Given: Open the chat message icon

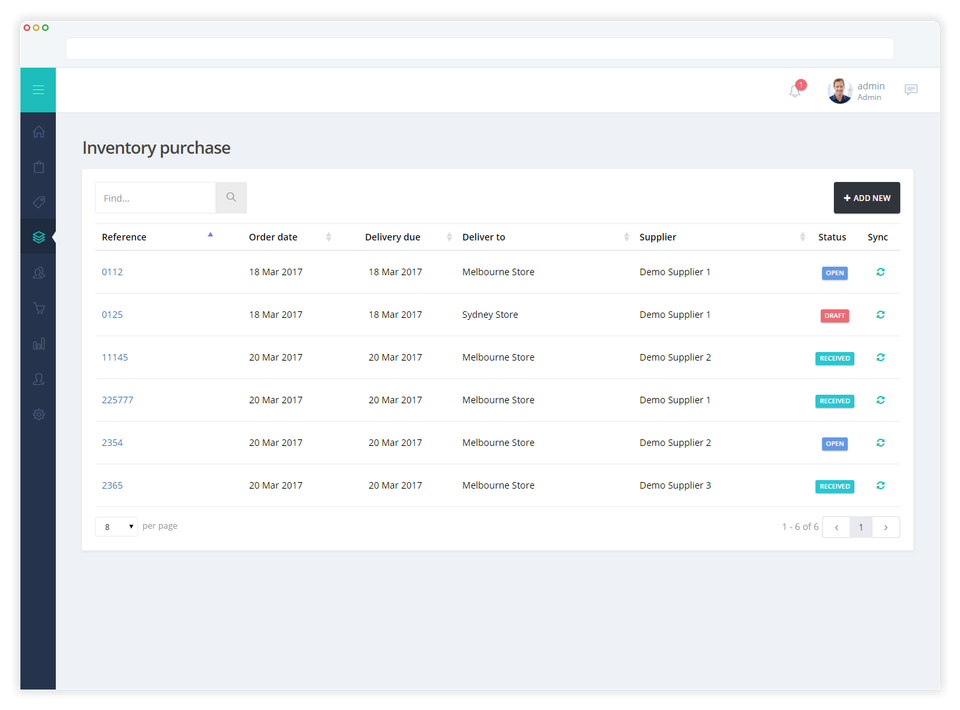Looking at the screenshot, I should tap(911, 90).
